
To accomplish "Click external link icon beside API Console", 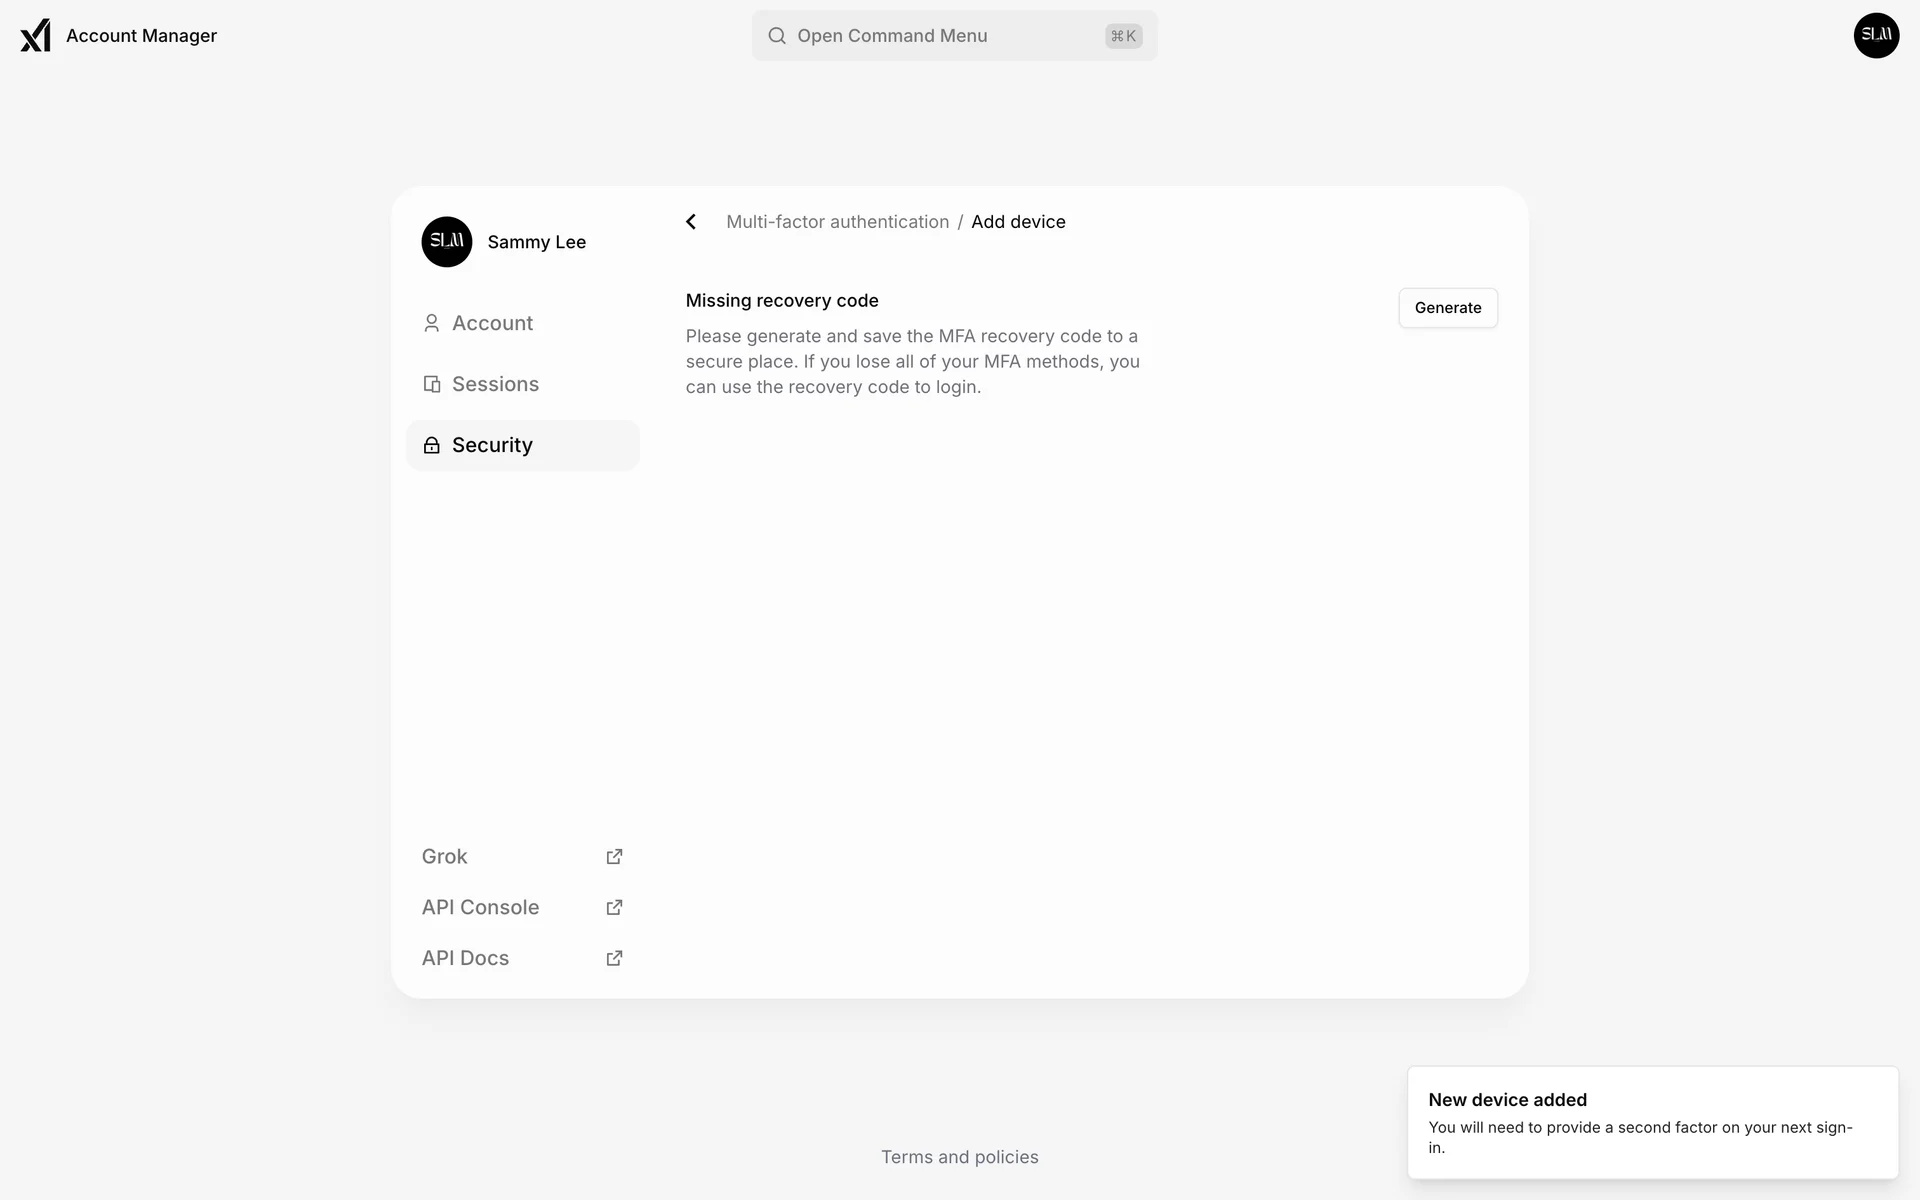I will [614, 908].
